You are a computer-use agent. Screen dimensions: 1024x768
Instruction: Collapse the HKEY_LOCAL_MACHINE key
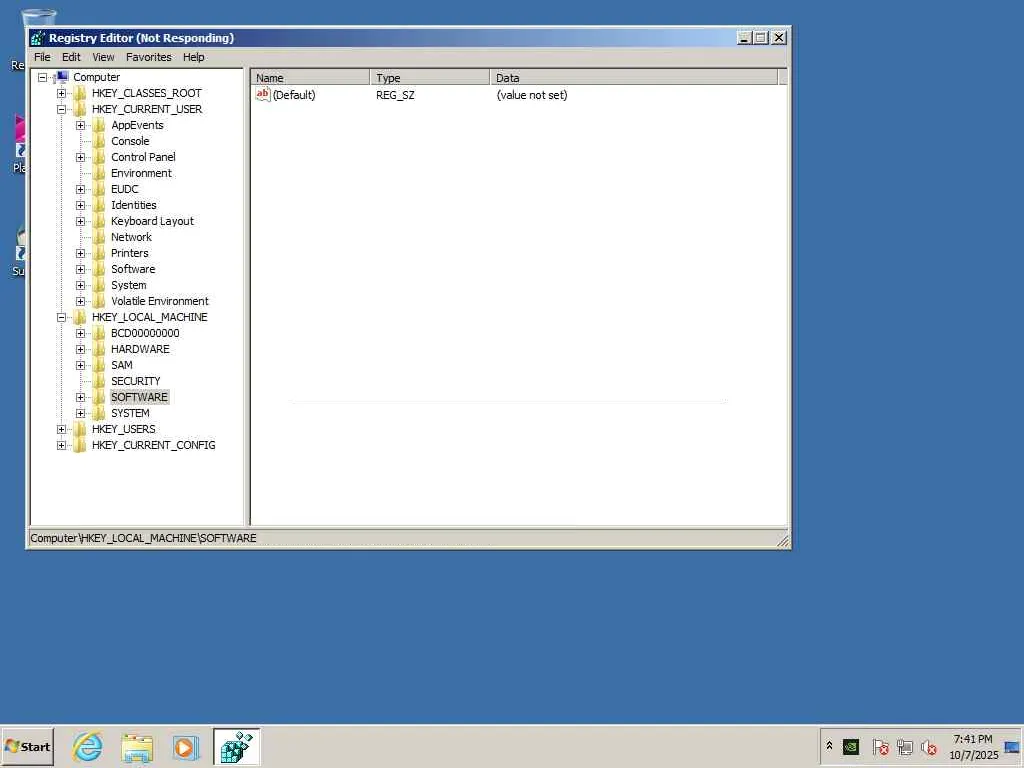pos(61,317)
